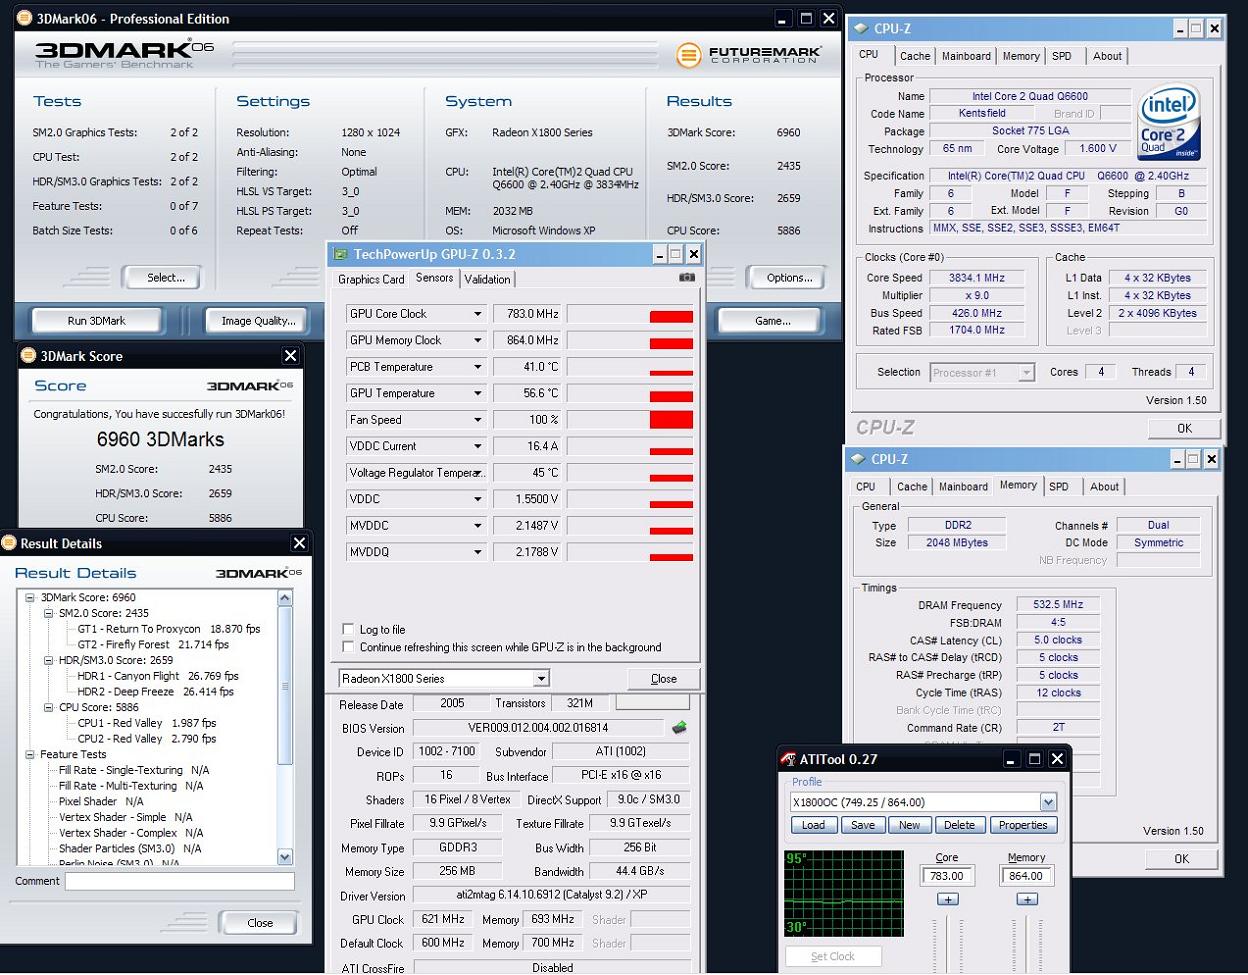Click the BIOS save chip icon in GPU-Z
This screenshot has width=1248, height=975.
pyautogui.click(x=679, y=727)
